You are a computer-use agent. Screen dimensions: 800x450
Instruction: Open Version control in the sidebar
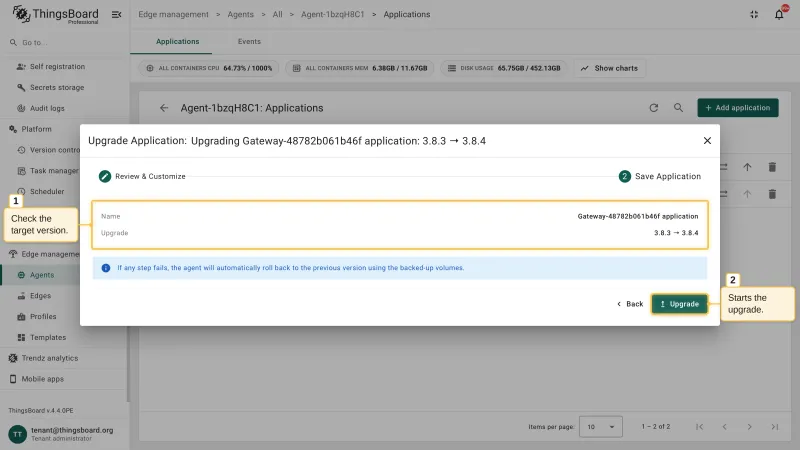coord(47,150)
